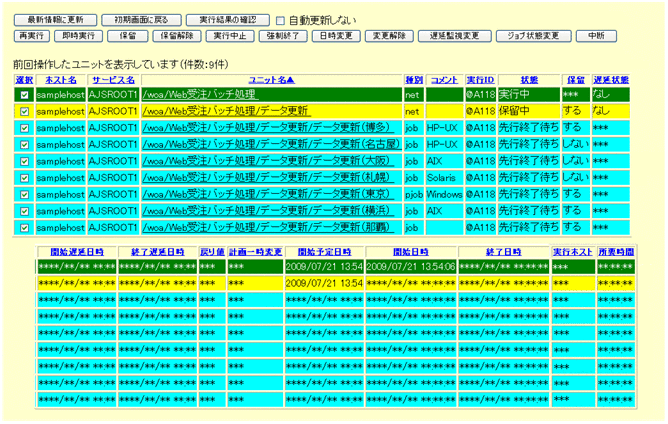Open 実行結果の確認

pyautogui.click(x=227, y=20)
